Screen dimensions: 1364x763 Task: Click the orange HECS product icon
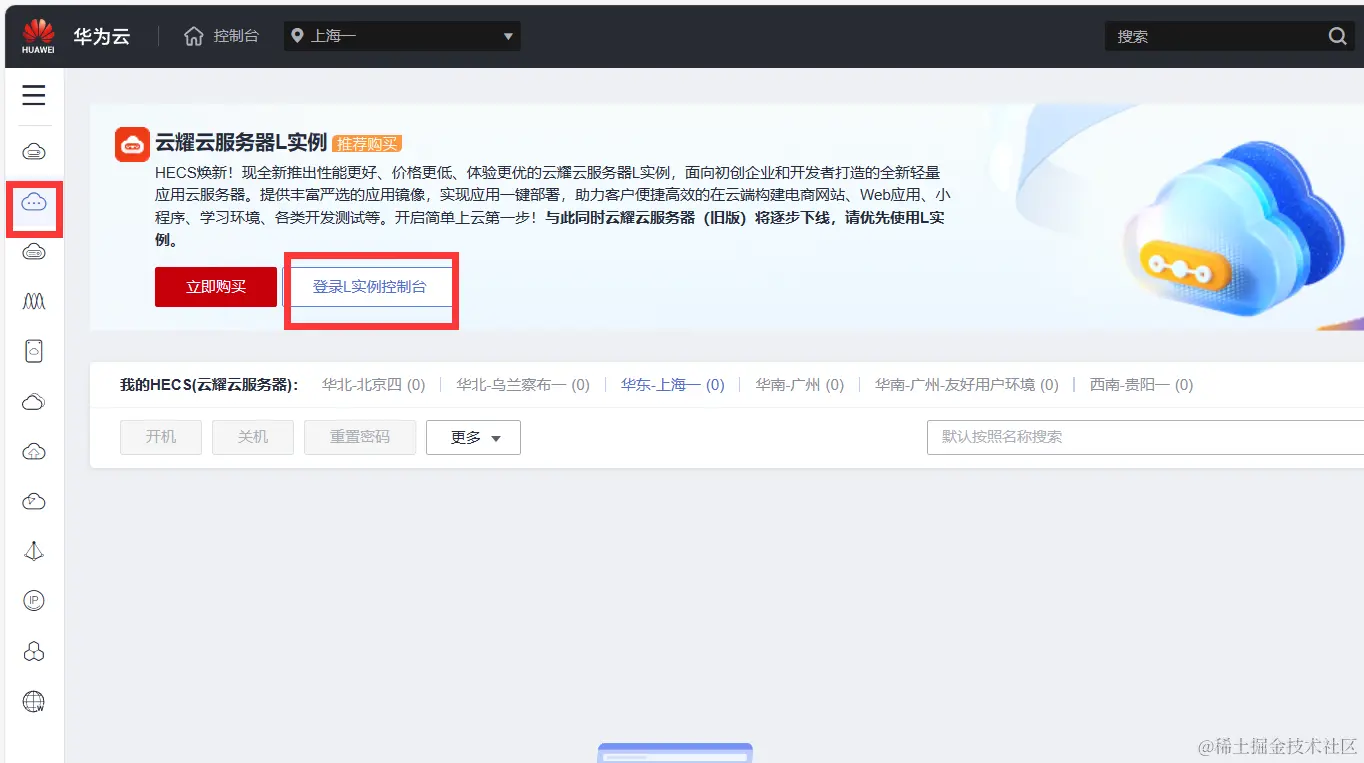tap(132, 145)
